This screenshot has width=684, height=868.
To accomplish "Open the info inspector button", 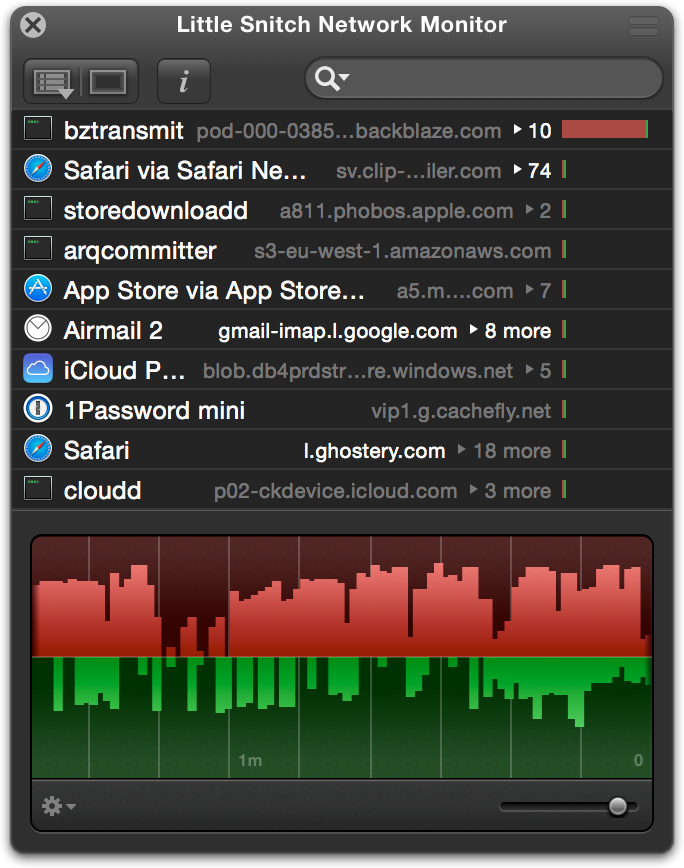I will (184, 81).
